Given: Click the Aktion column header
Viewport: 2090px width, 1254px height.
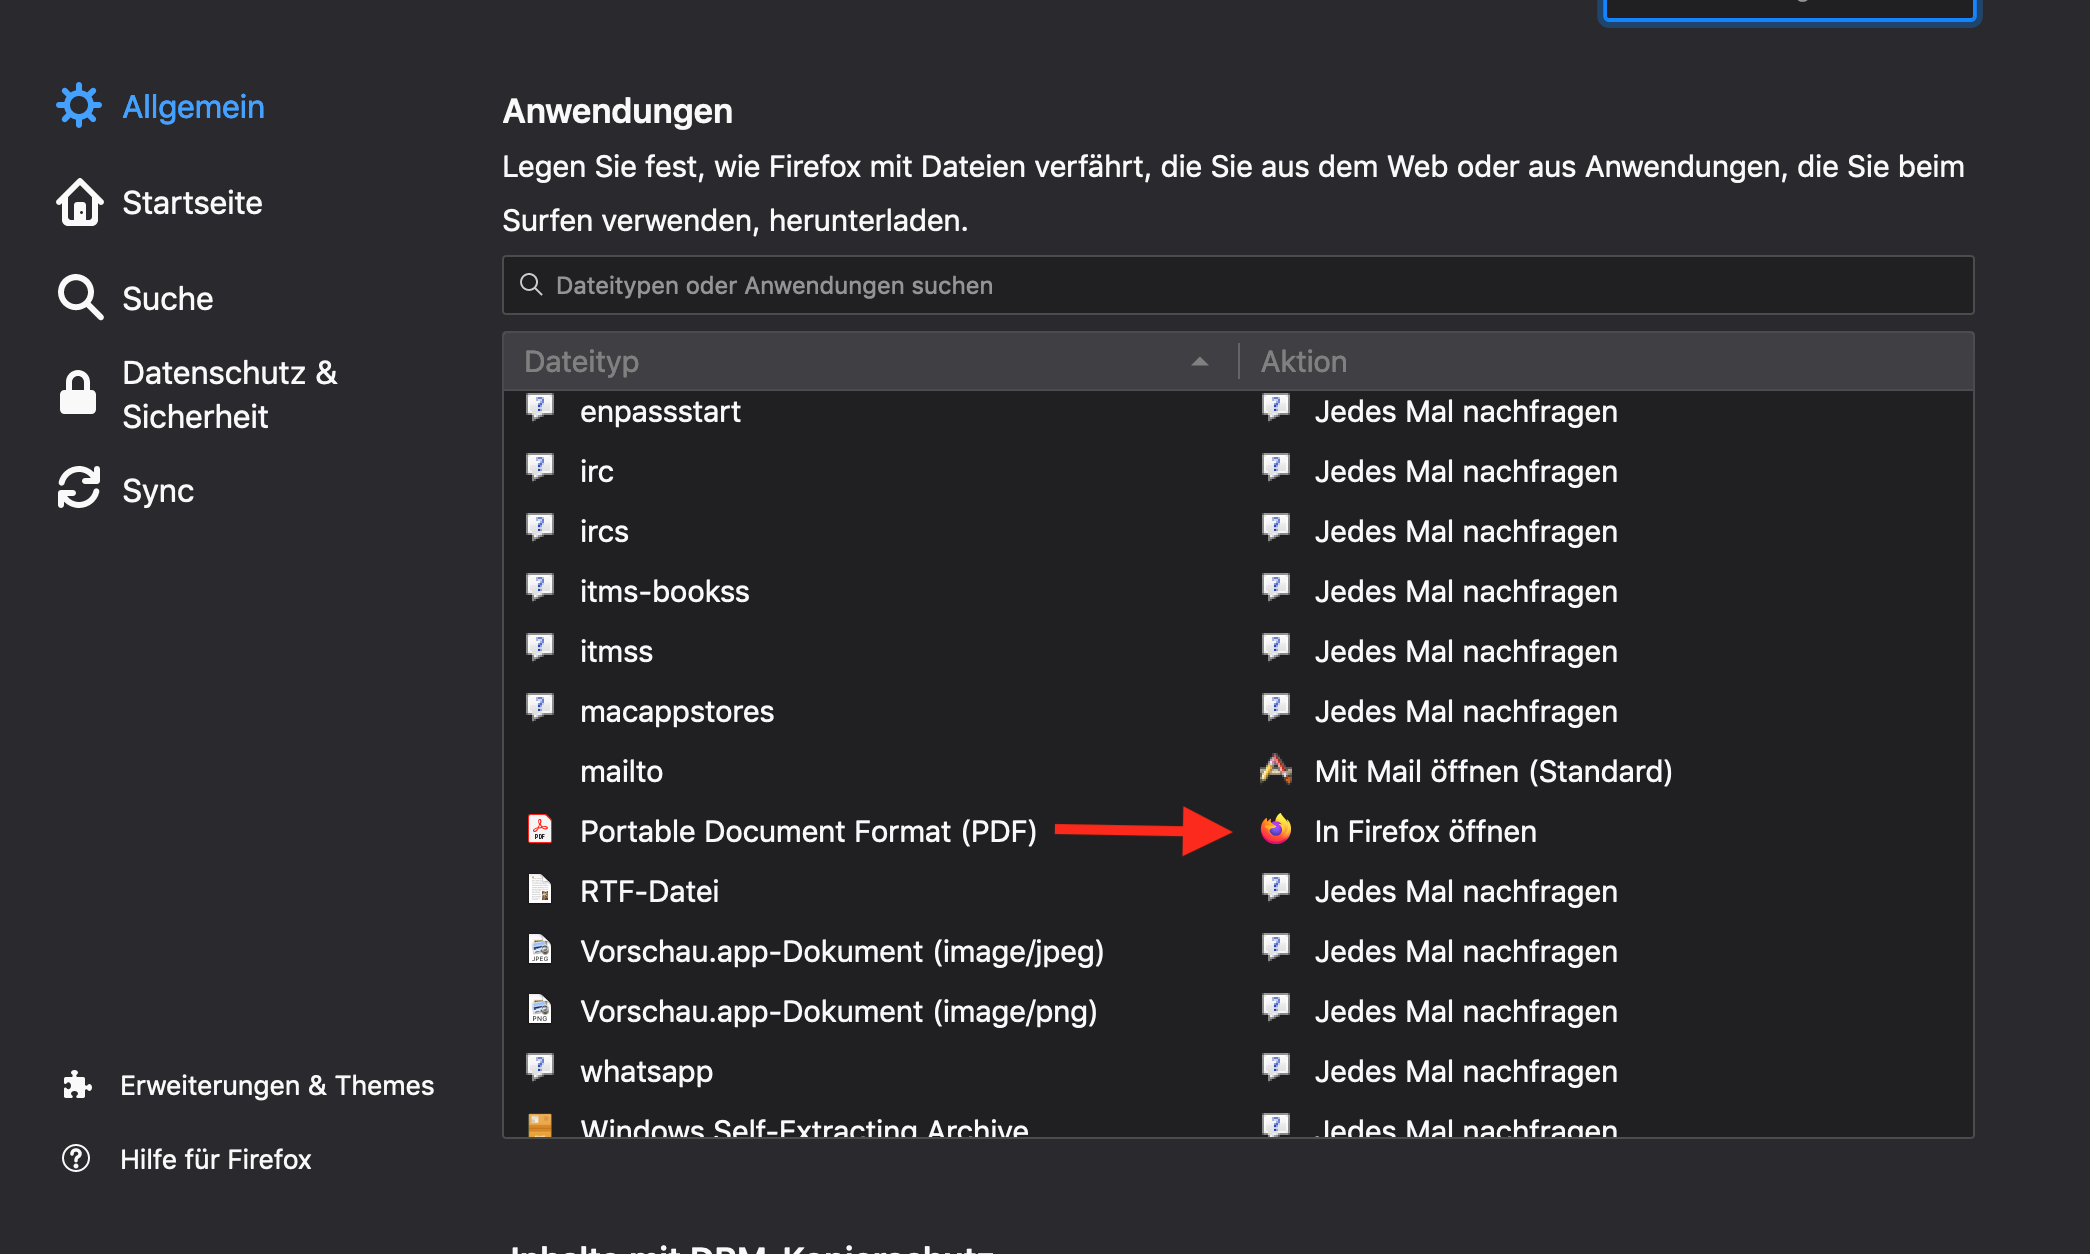Looking at the screenshot, I should pos(1304,361).
